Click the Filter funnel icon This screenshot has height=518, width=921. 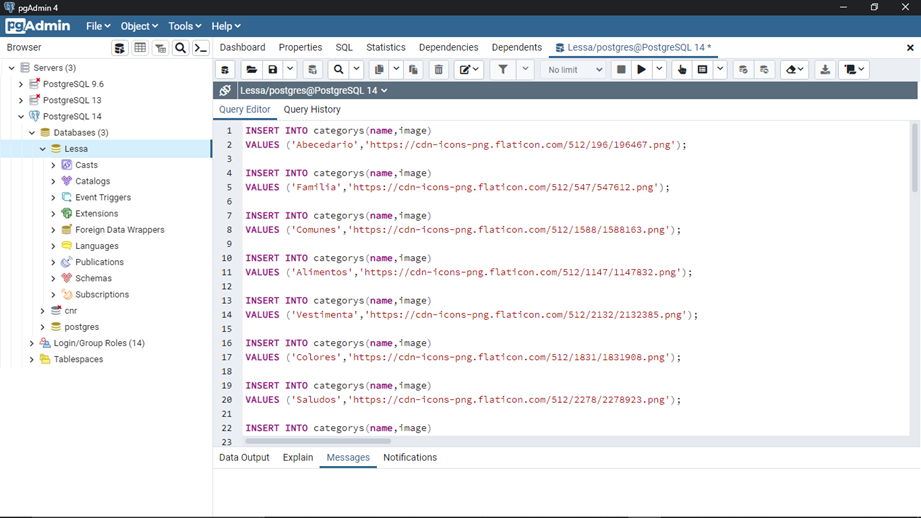point(503,70)
